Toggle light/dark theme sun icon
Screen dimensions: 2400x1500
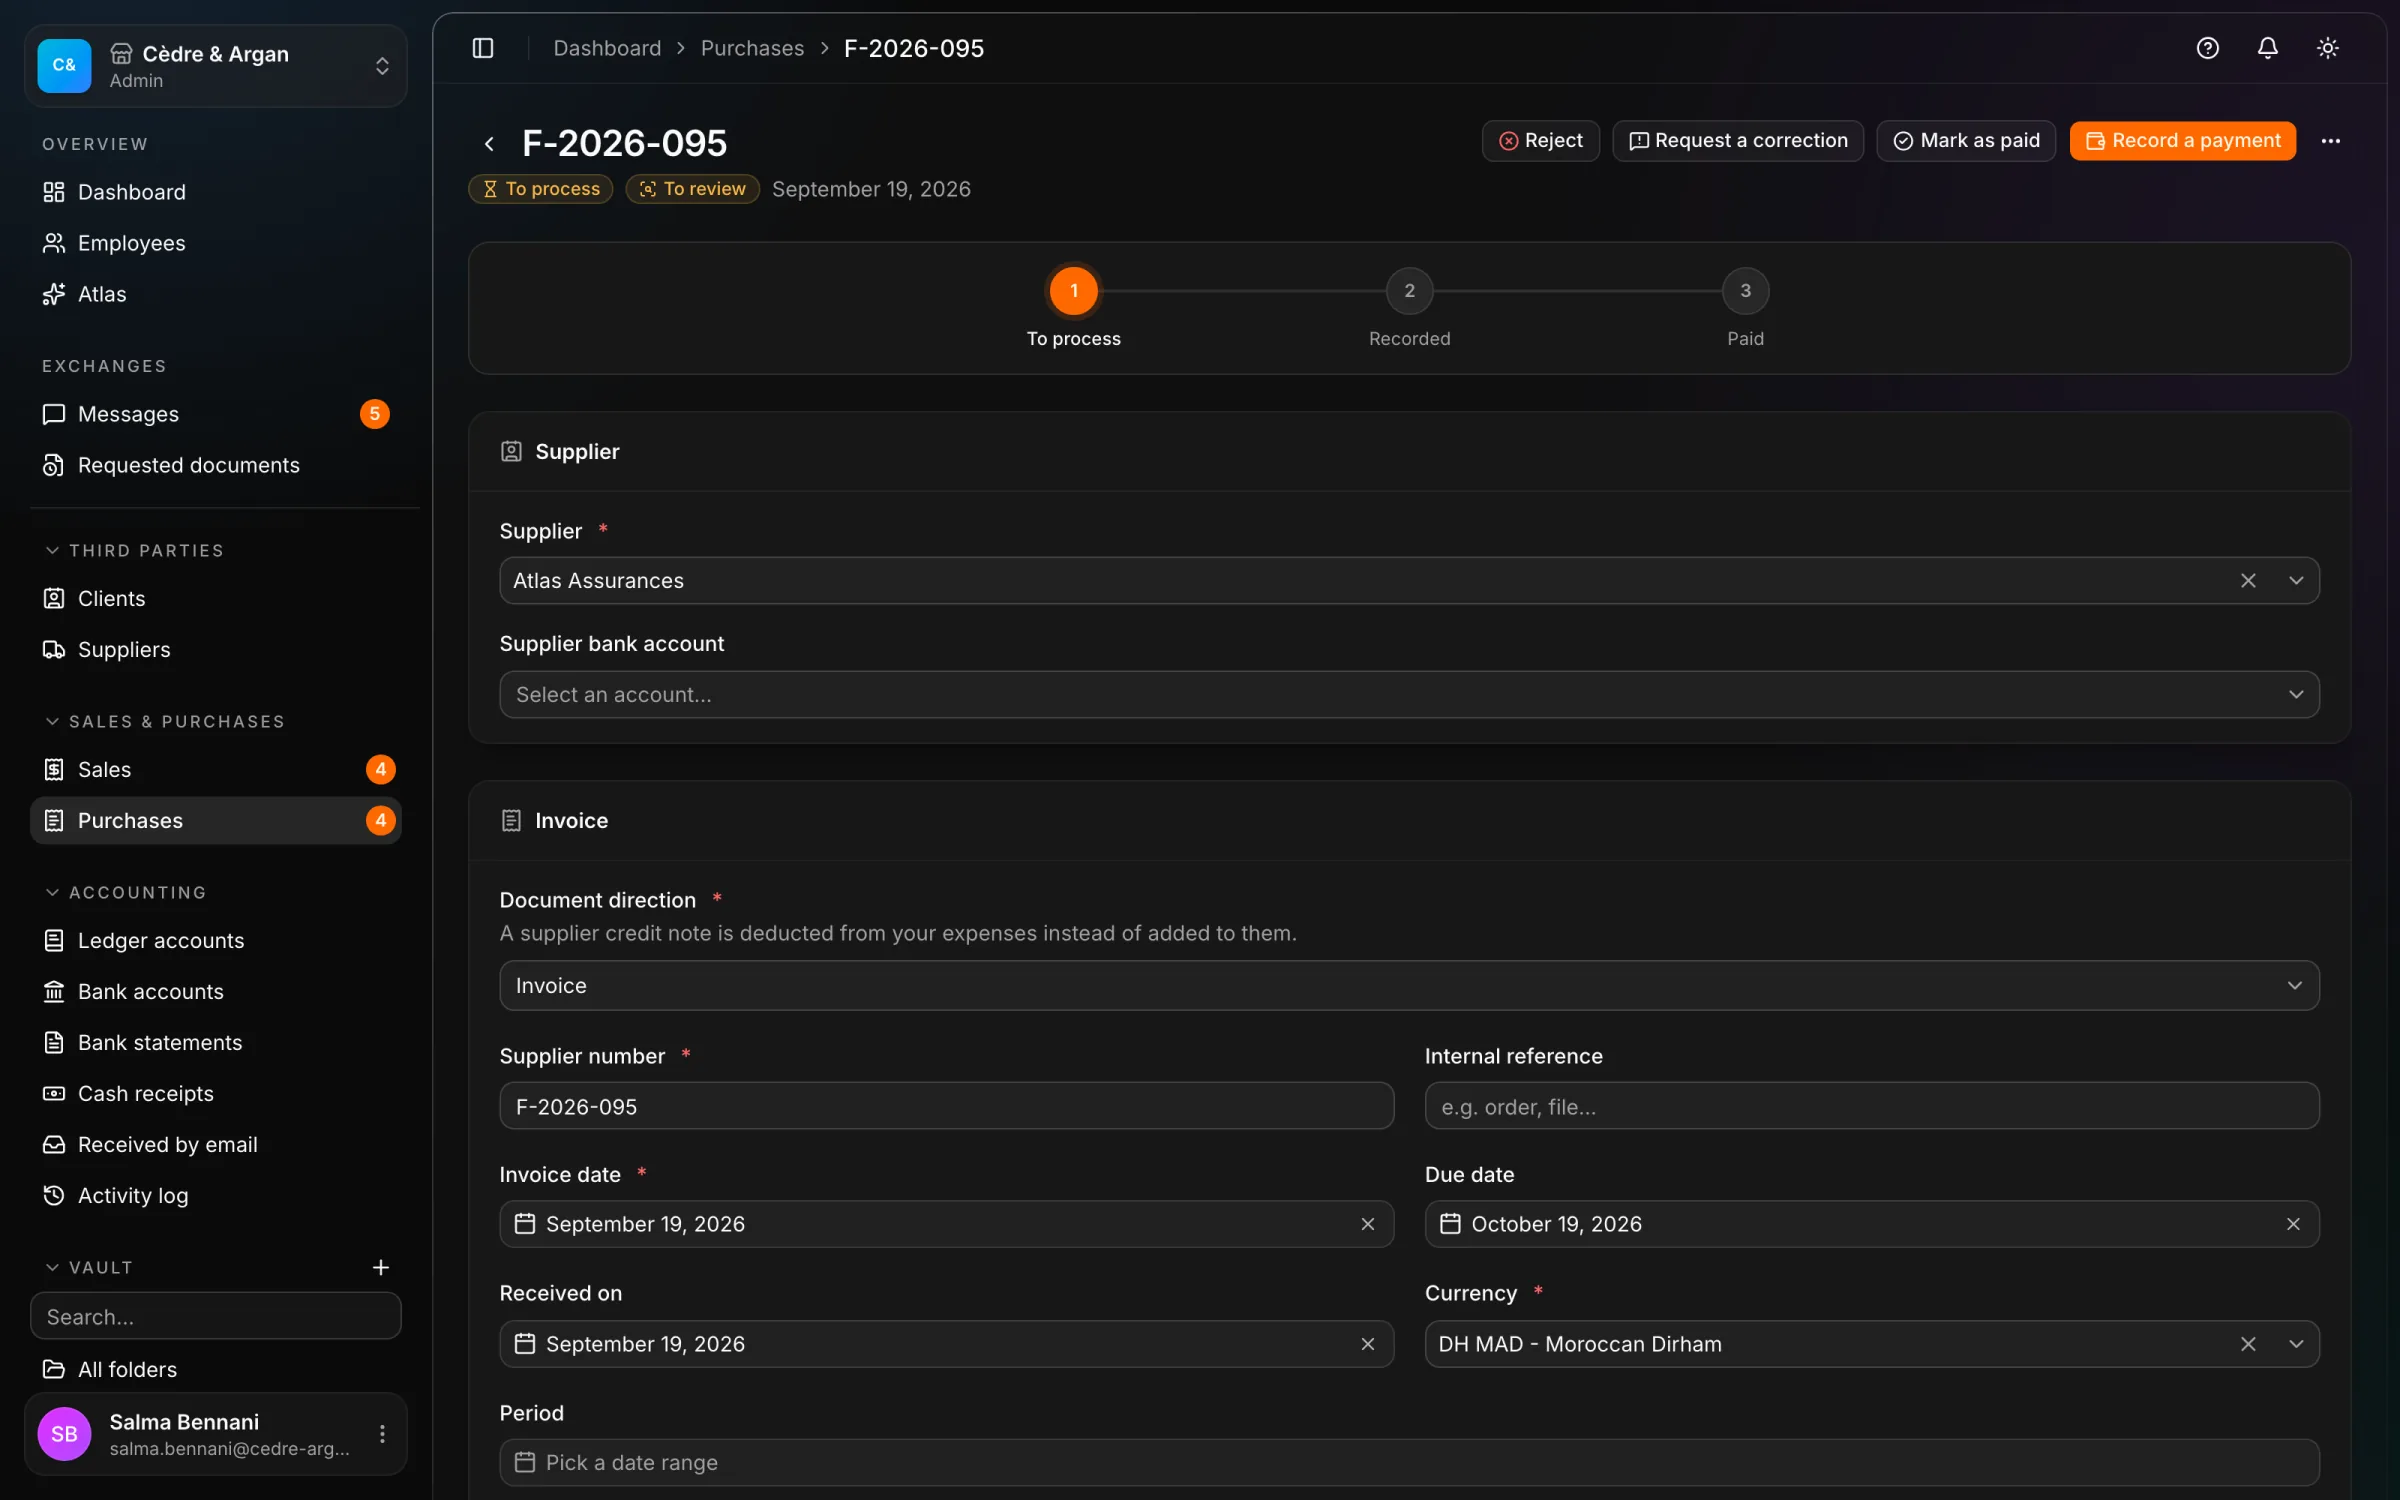point(2328,48)
